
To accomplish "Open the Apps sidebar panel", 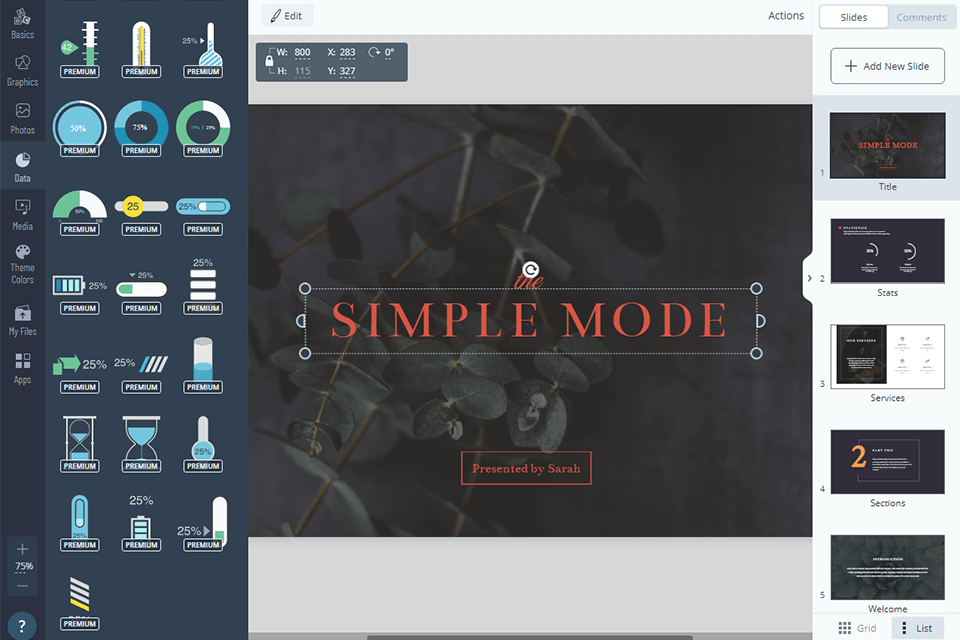I will (x=22, y=368).
